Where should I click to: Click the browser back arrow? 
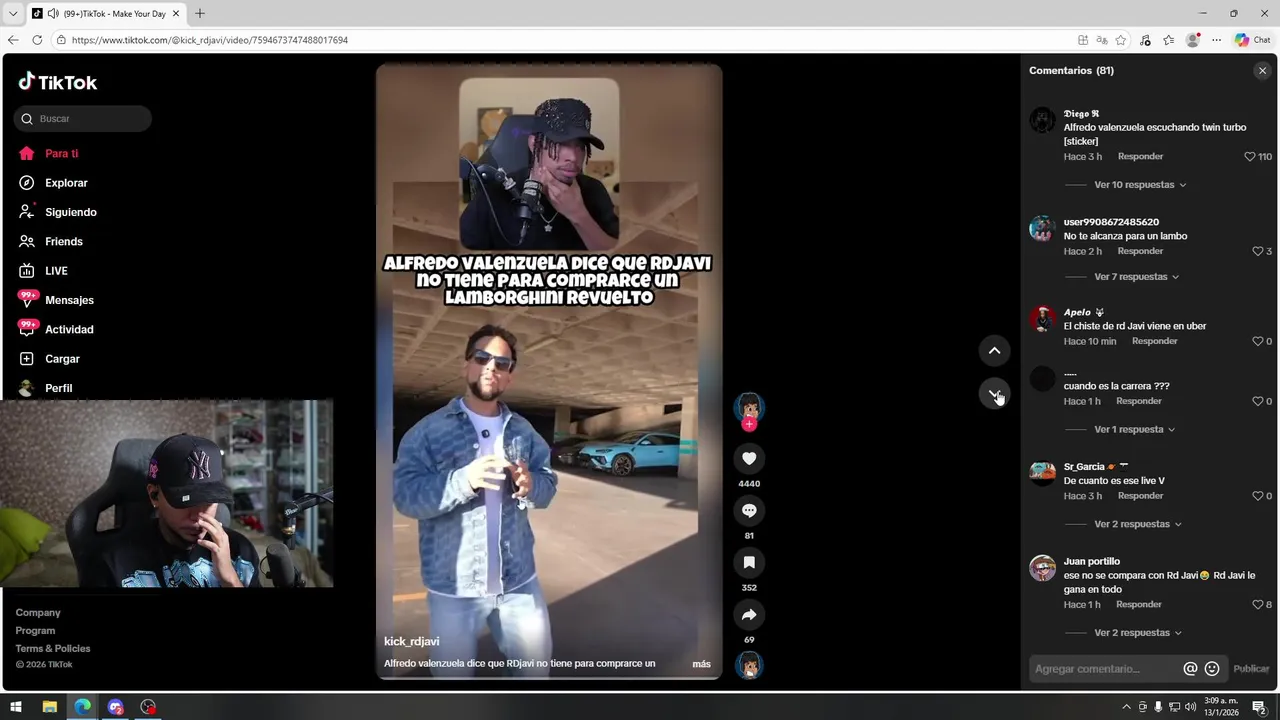click(12, 40)
